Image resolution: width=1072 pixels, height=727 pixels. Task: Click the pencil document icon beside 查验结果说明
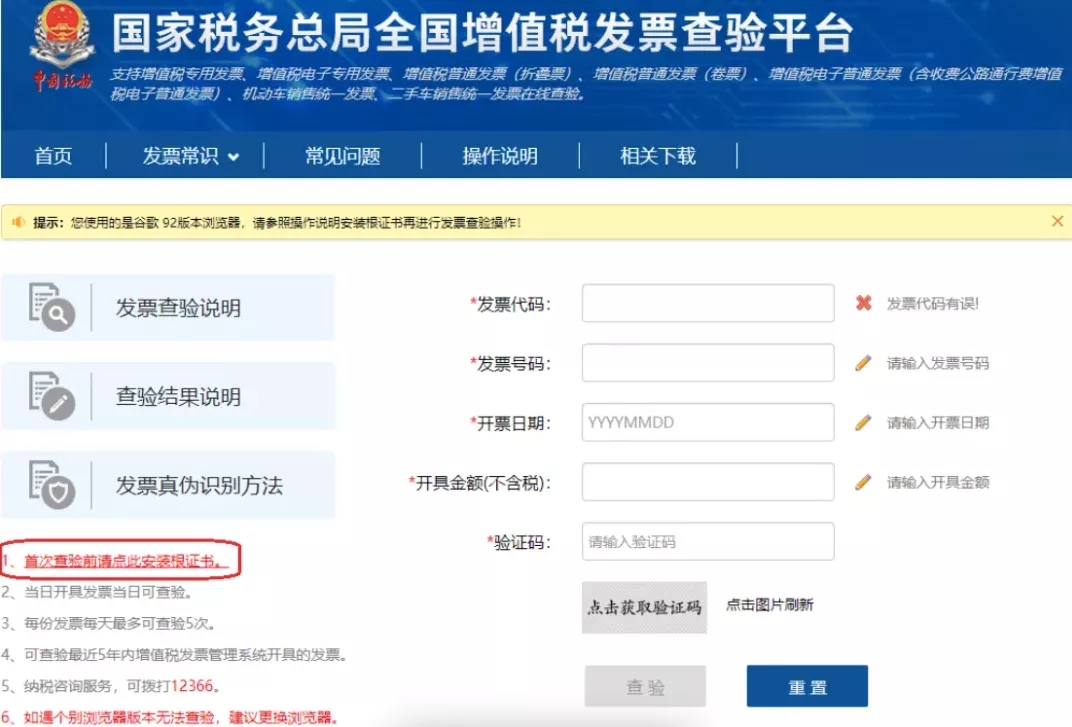click(52, 395)
